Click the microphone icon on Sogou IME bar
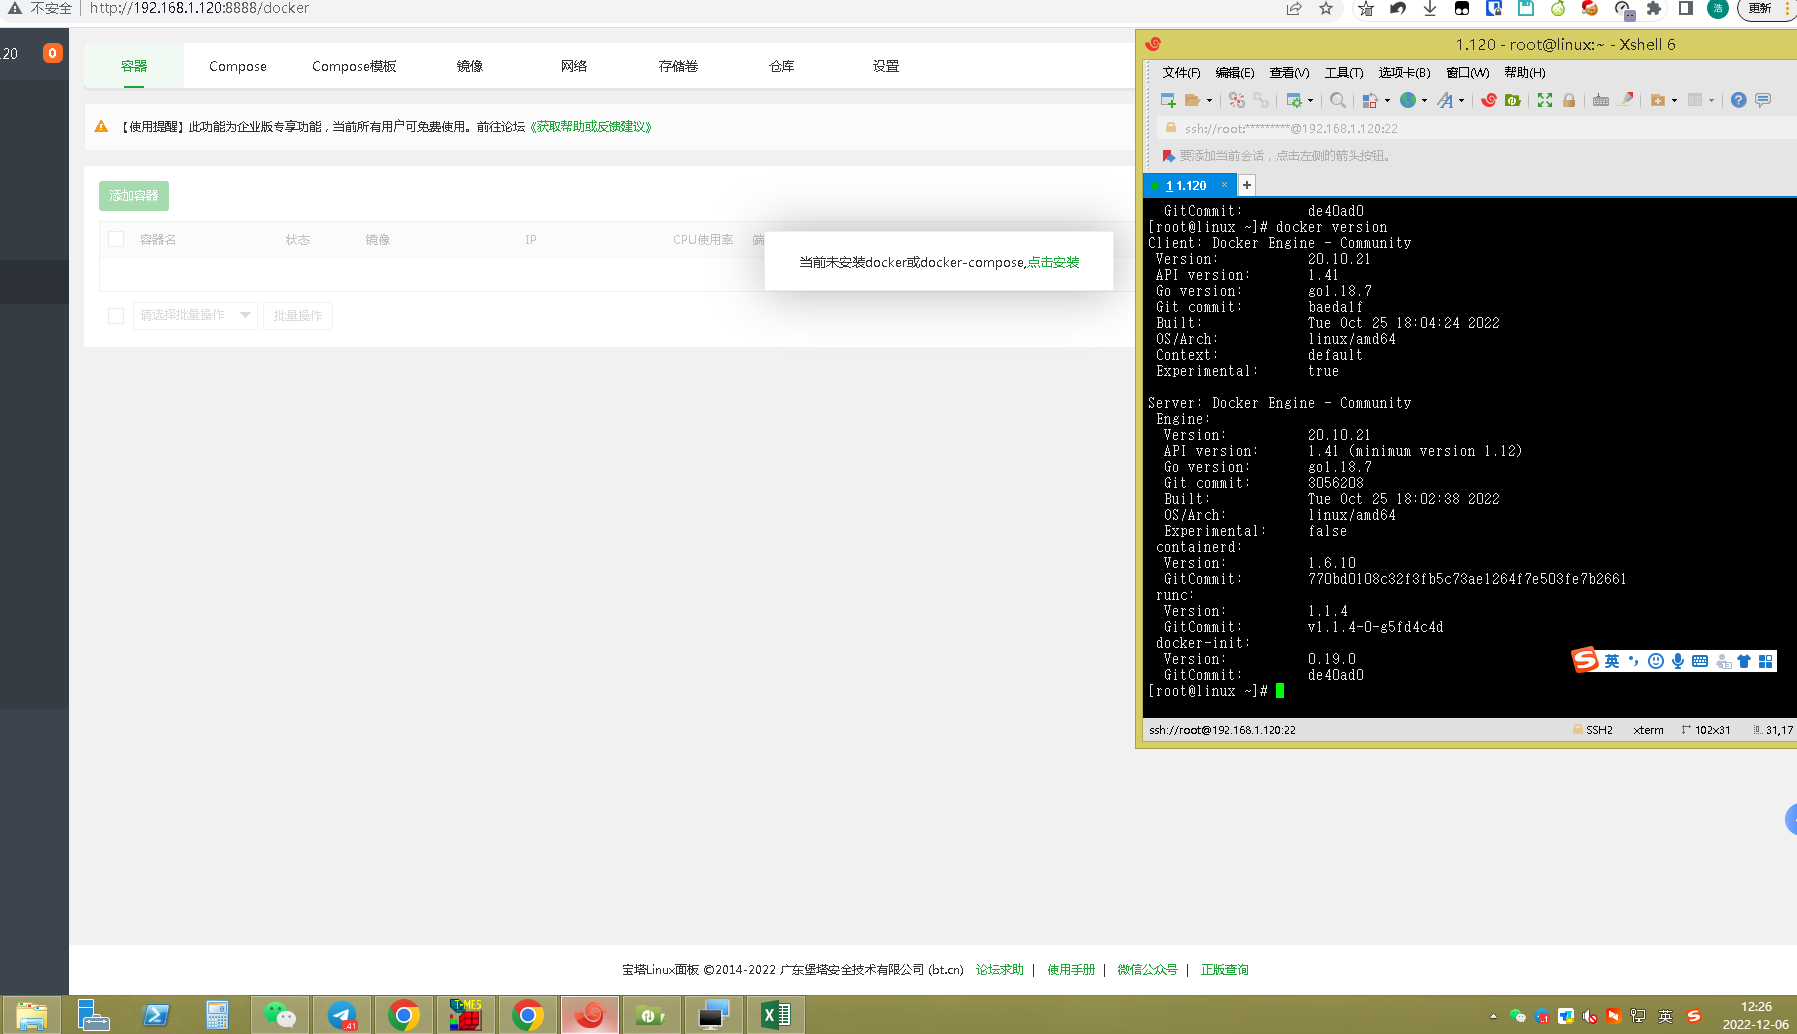Image resolution: width=1797 pixels, height=1034 pixels. pyautogui.click(x=1678, y=661)
